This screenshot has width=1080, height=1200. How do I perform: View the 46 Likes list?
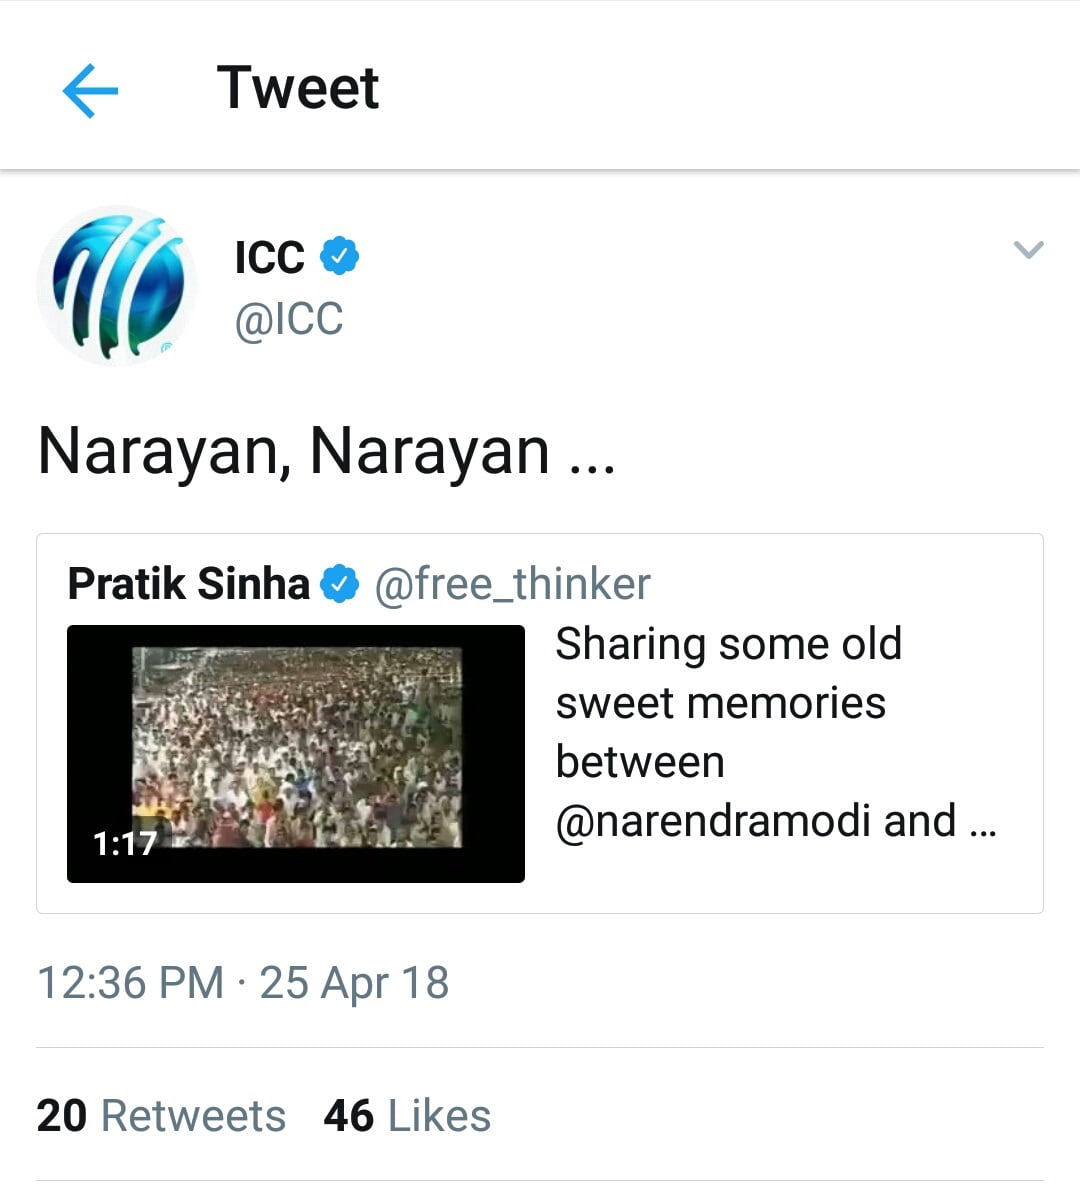407,1116
